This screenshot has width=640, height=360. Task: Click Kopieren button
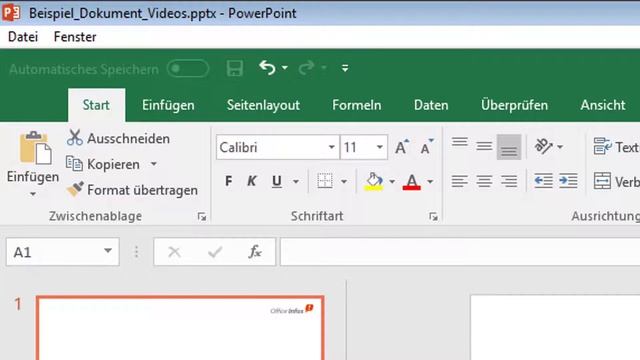click(103, 164)
